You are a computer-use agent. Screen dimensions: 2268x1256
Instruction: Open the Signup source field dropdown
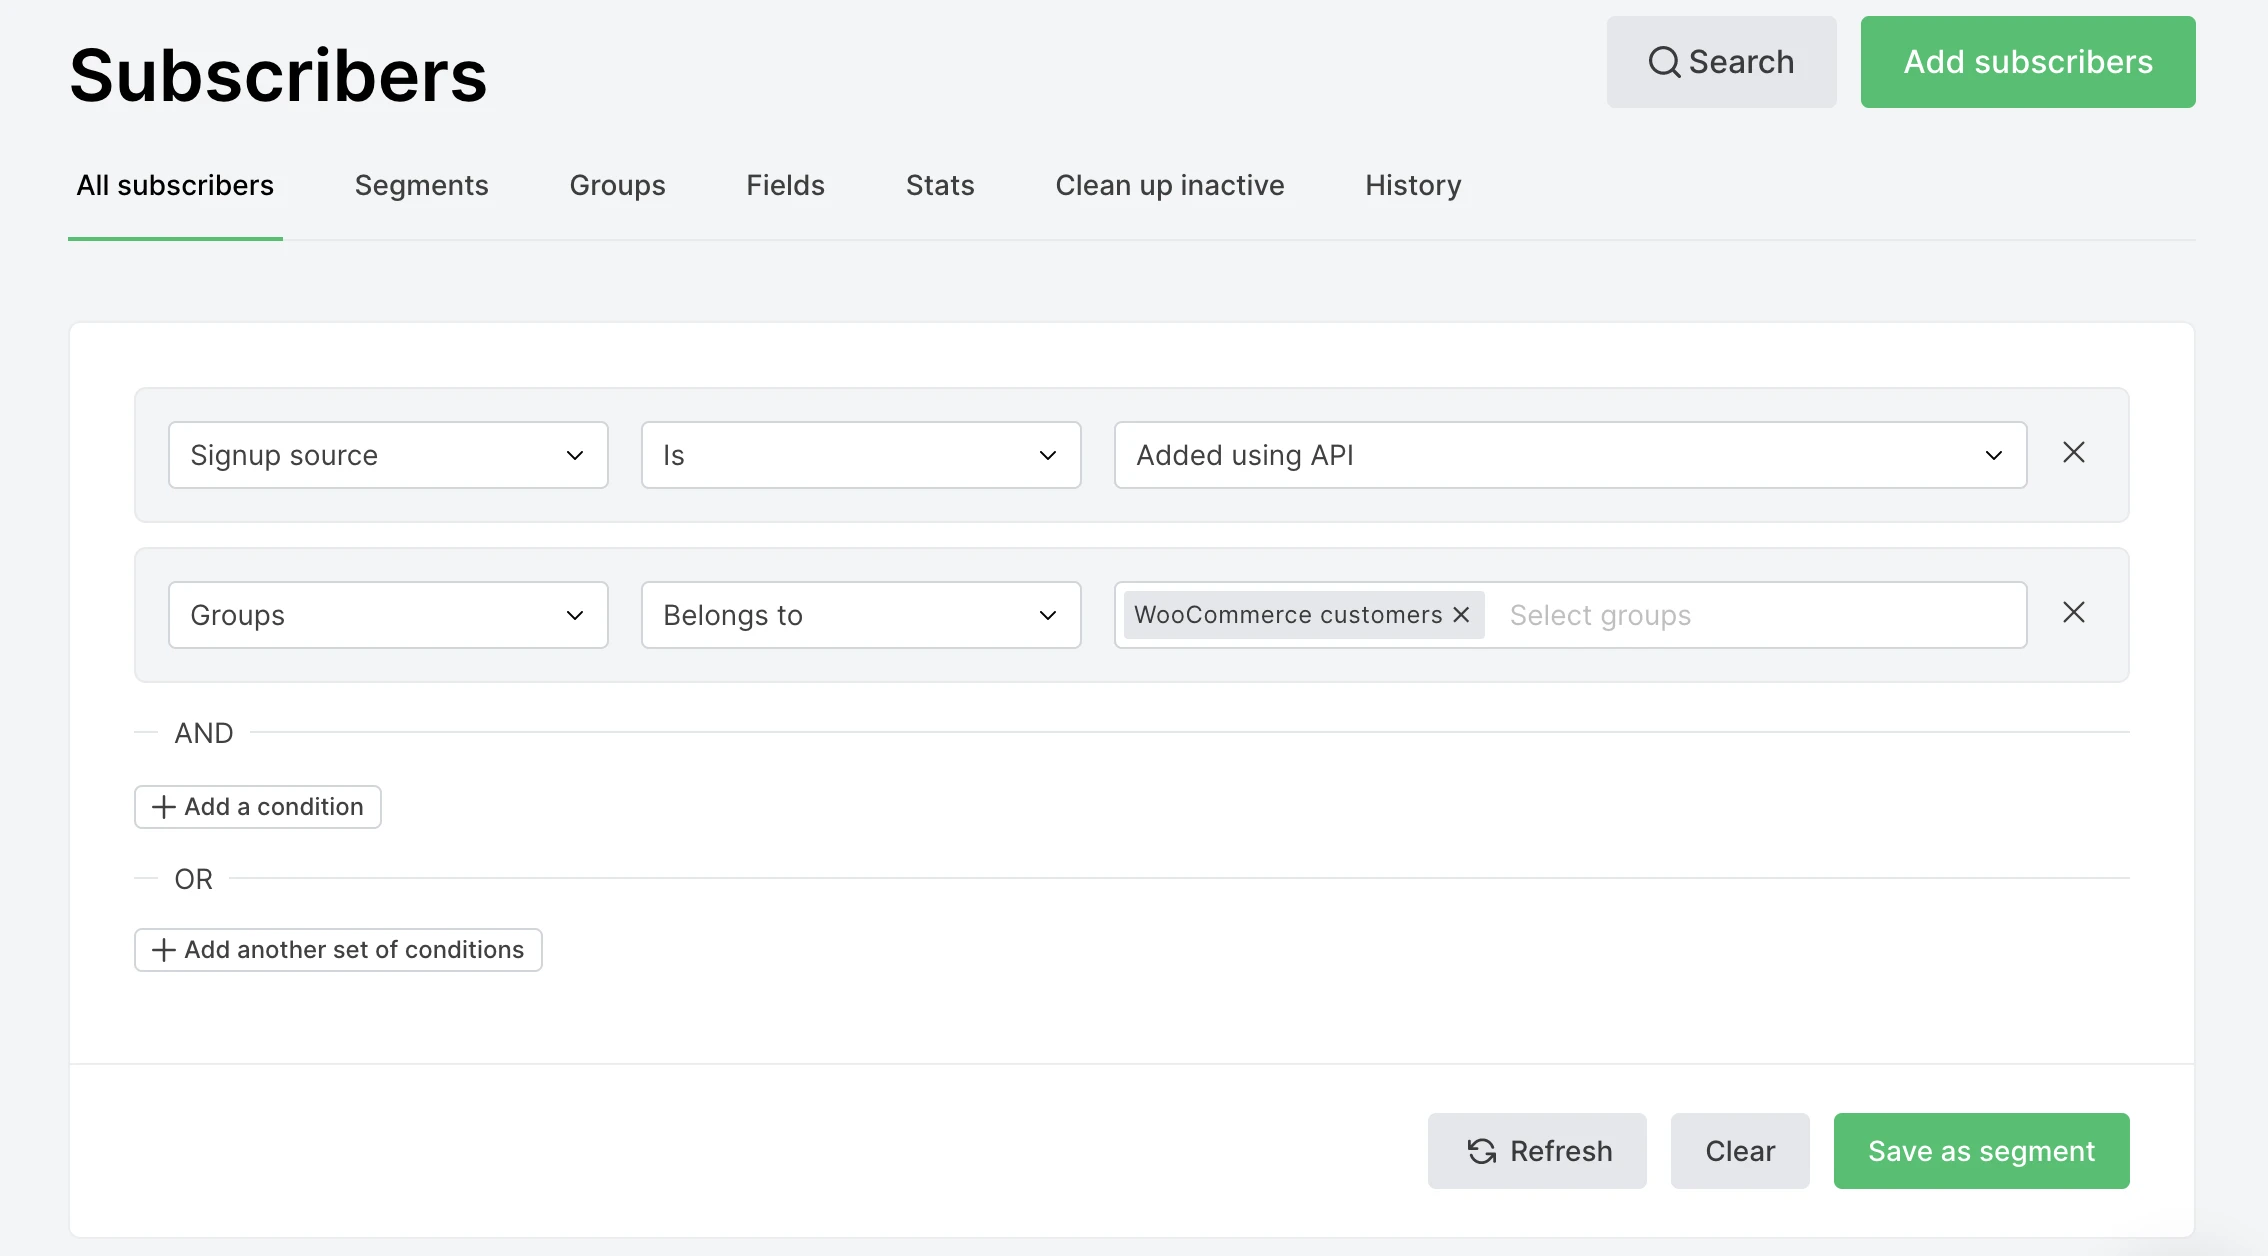pos(388,455)
